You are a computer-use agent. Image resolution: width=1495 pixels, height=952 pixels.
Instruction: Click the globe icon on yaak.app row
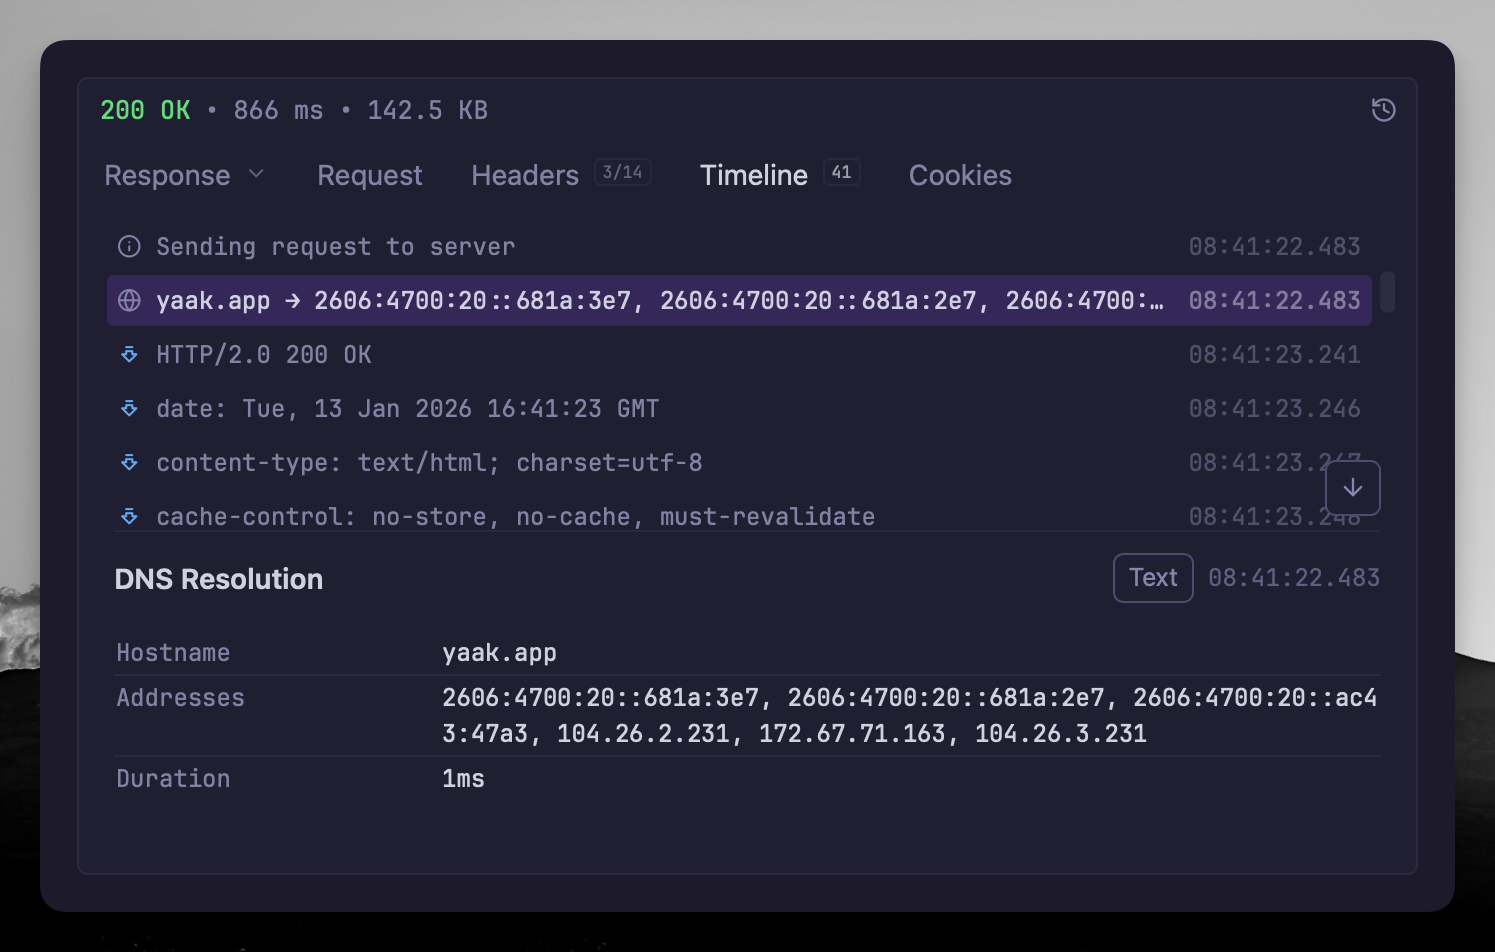click(x=129, y=300)
